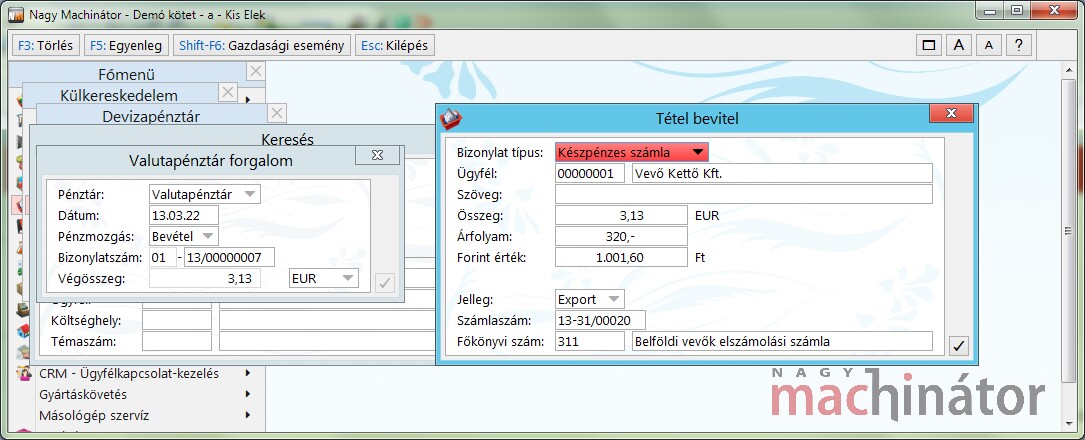1085x440 pixels.
Task: Click the Bizonylatszám prefix field 01
Action: (x=163, y=257)
